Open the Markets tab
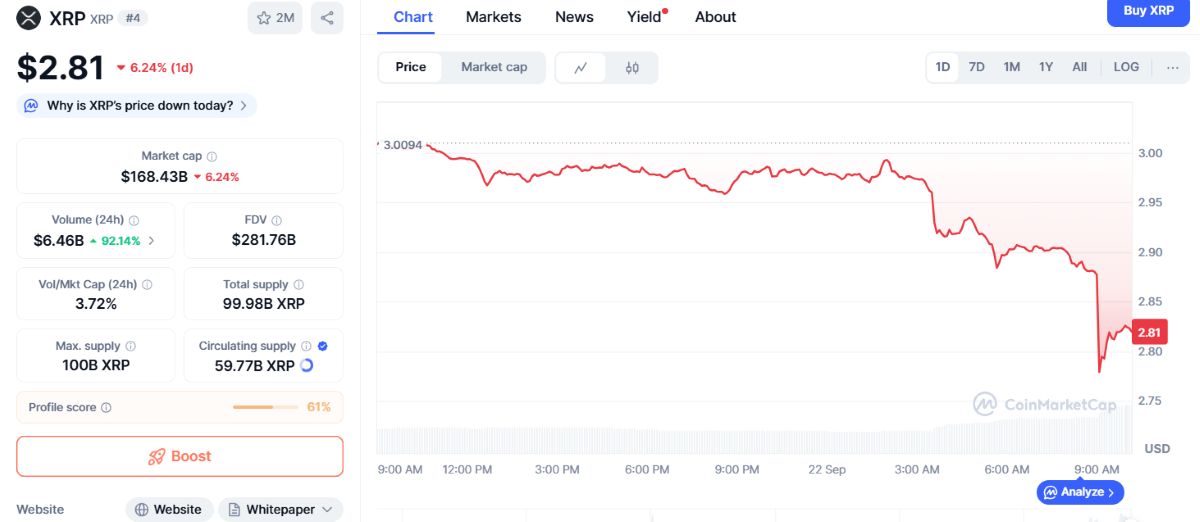The image size is (1200, 522). point(494,17)
